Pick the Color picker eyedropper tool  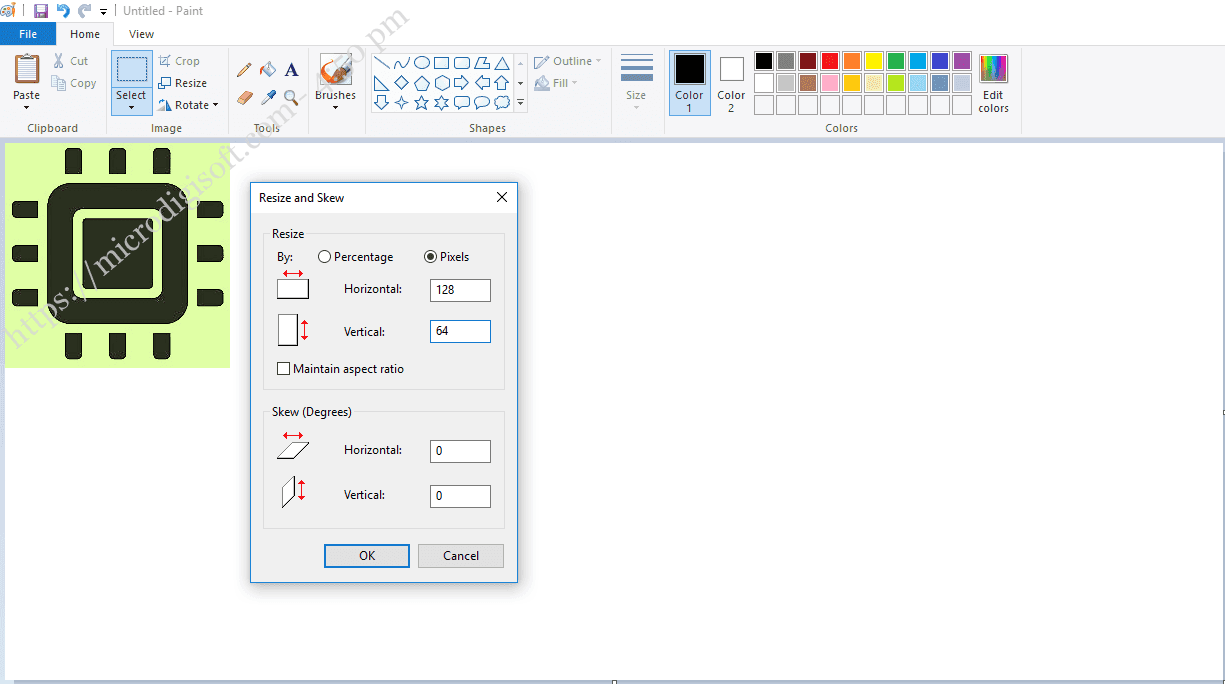point(267,98)
